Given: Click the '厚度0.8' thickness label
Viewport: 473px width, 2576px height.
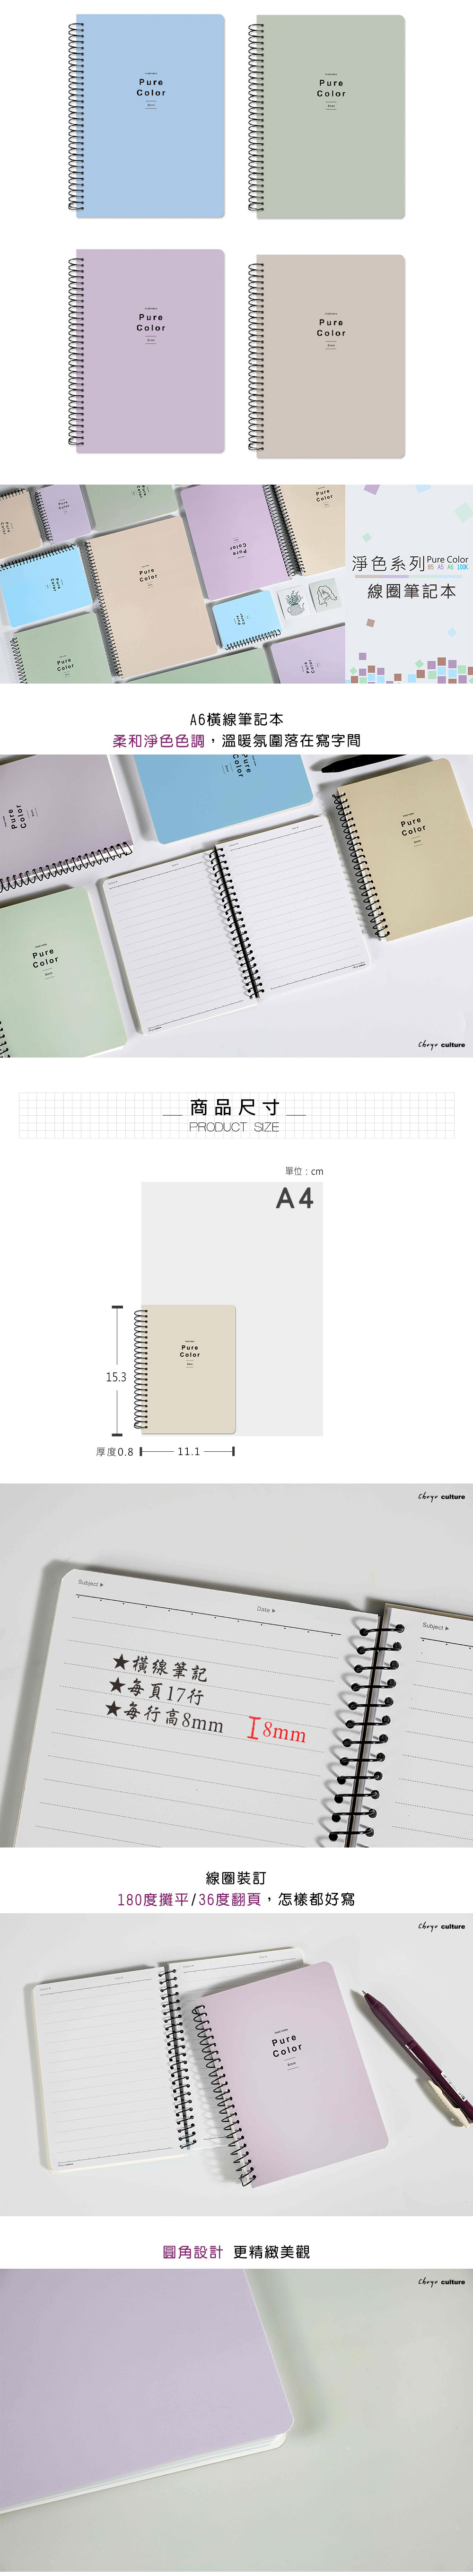Looking at the screenshot, I should 114,1452.
